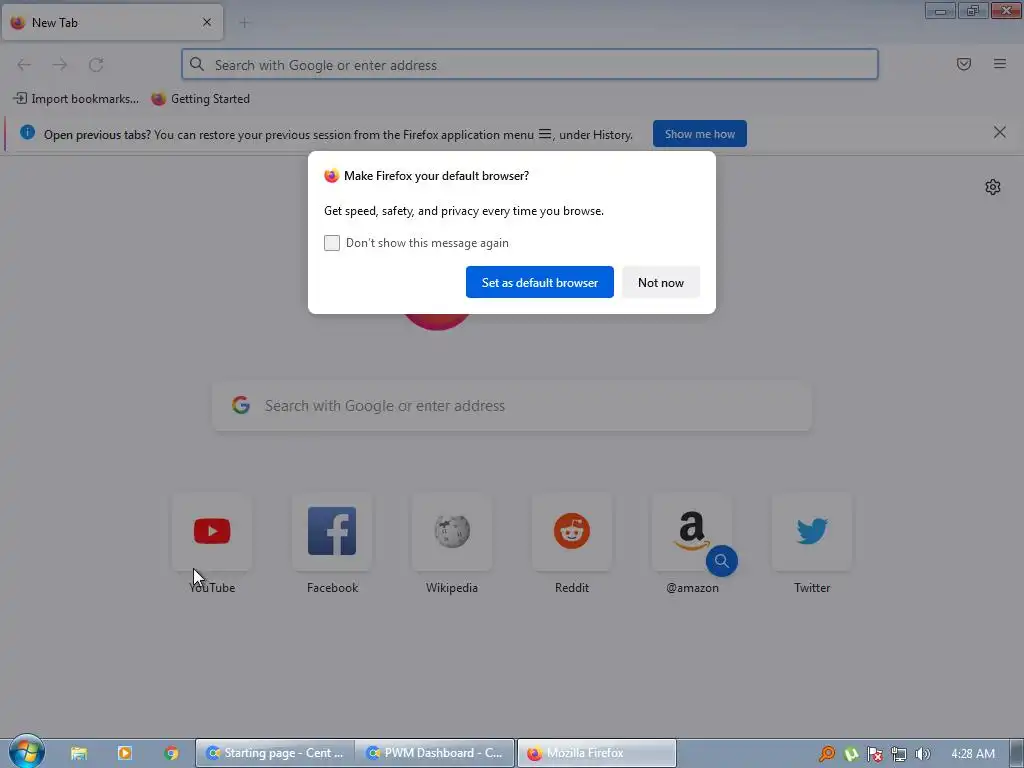The image size is (1024, 768).
Task: Restore down the Firefox window
Action: [973, 11]
